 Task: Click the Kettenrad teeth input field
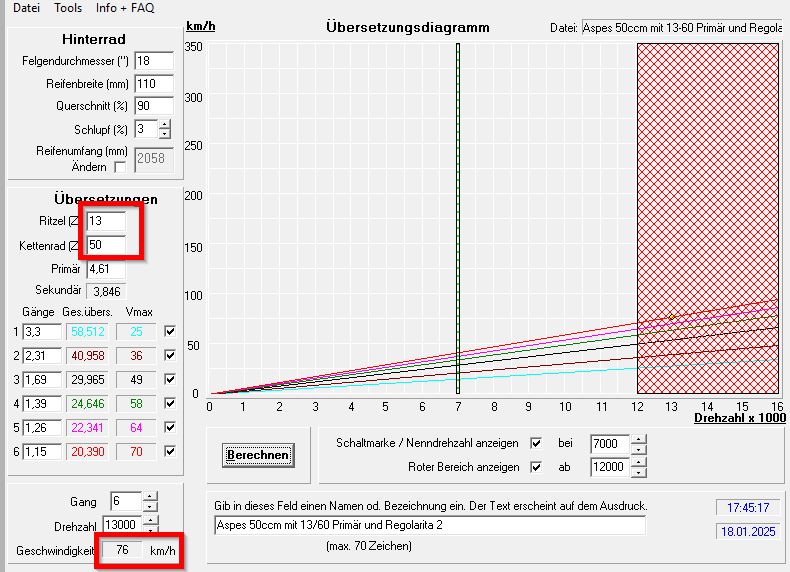106,245
